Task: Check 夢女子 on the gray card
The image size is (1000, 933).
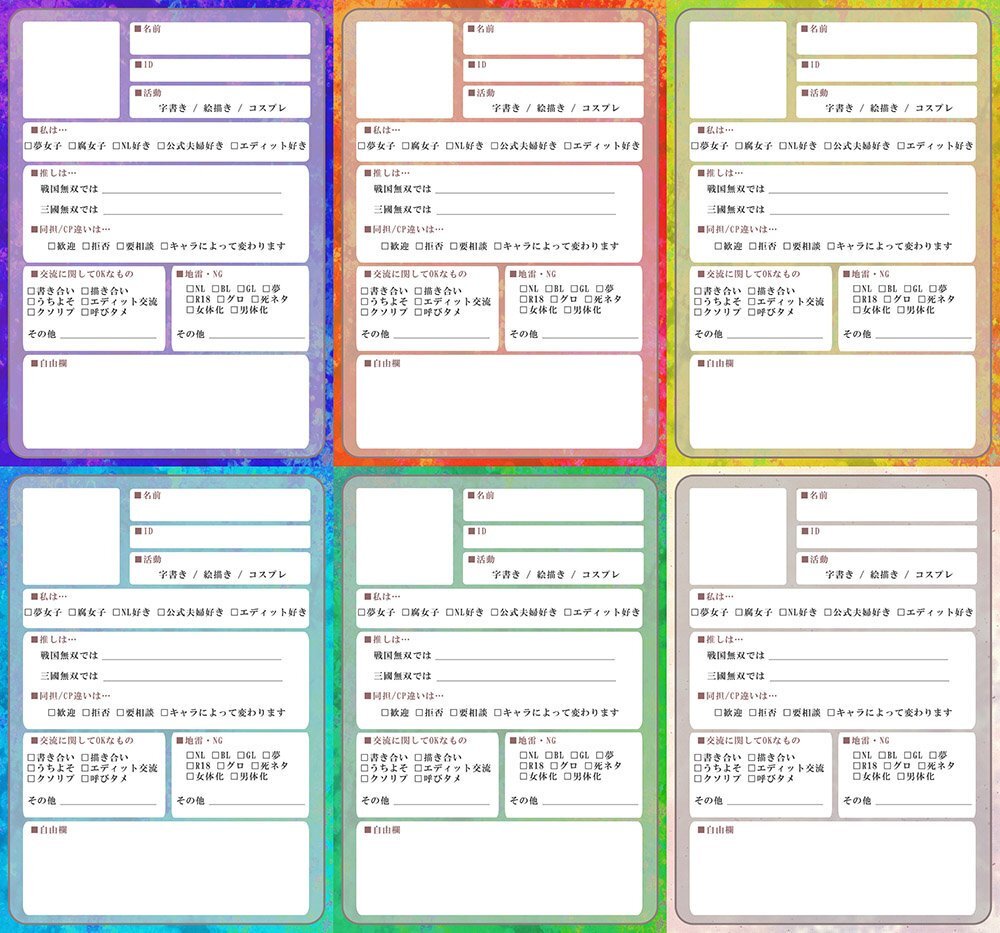Action: (695, 612)
